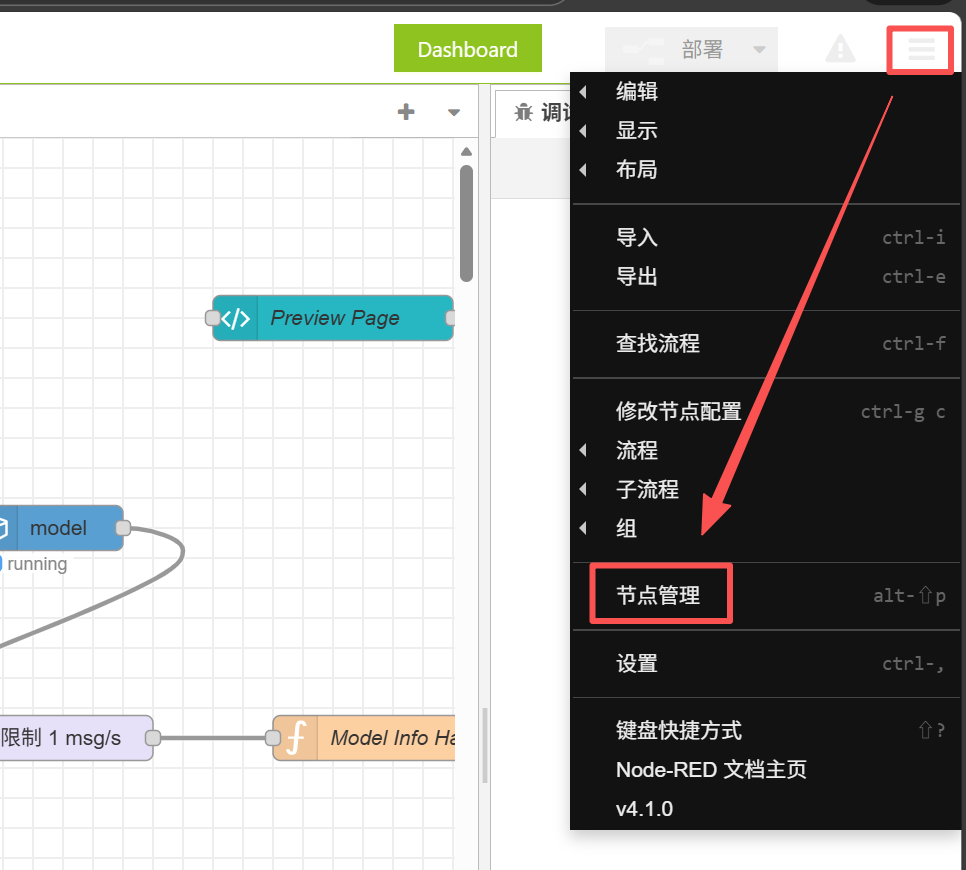The height and width of the screenshot is (870, 966).
Task: Open the flow tab list dropdown arrow
Action: pyautogui.click(x=454, y=113)
